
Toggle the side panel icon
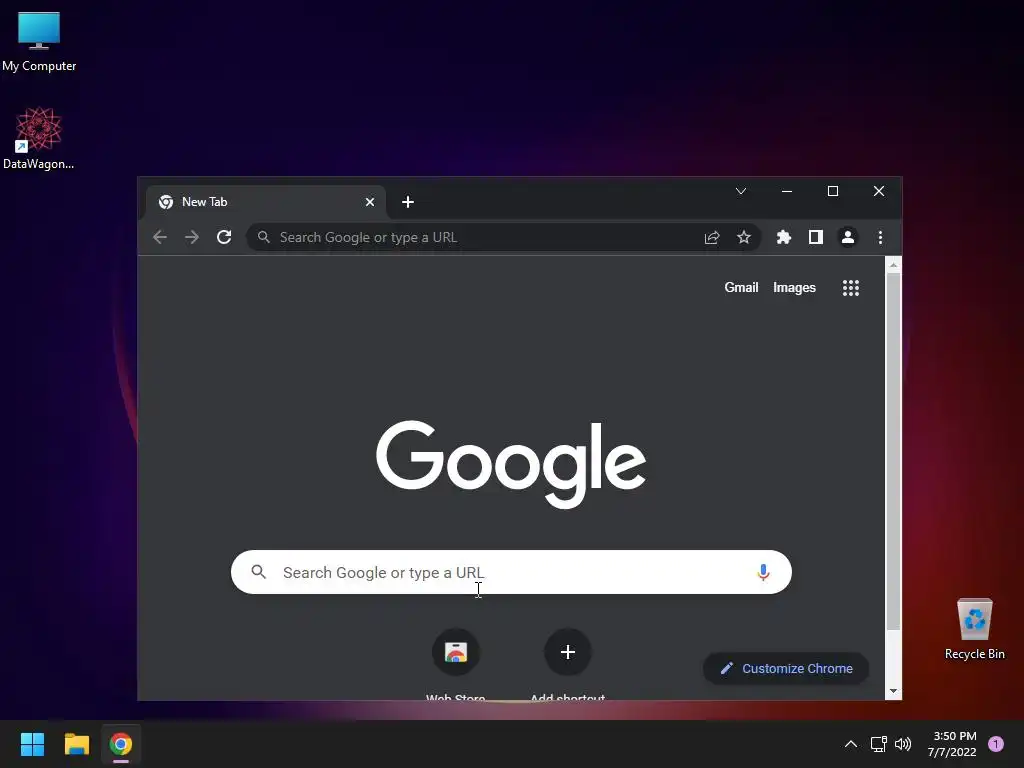816,237
